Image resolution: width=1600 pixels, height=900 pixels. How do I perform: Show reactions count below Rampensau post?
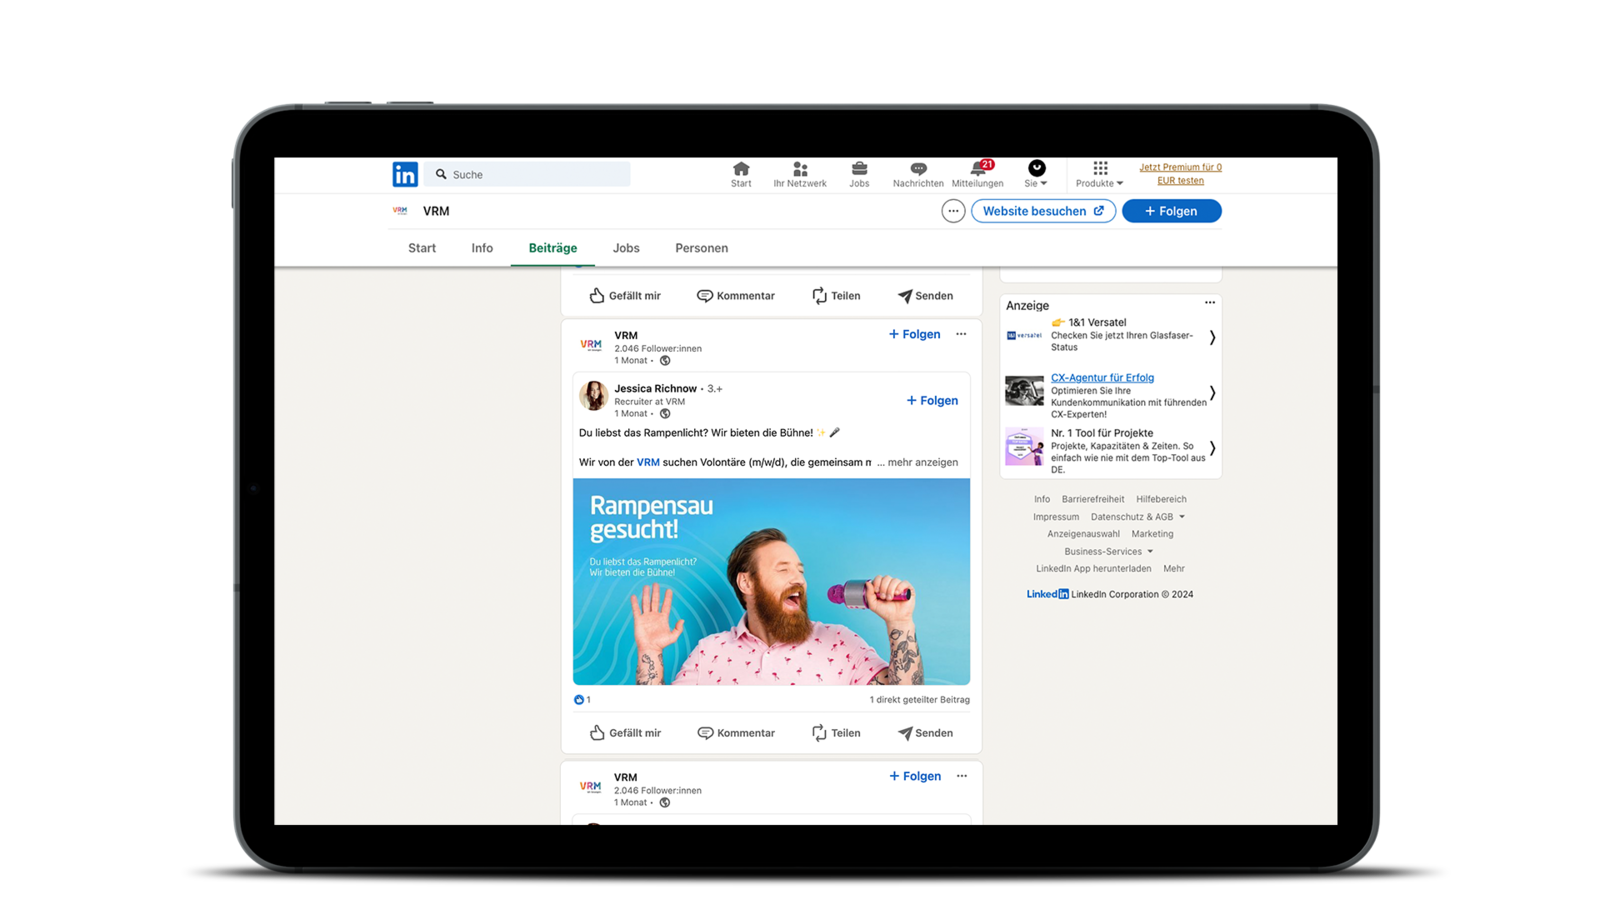[582, 700]
